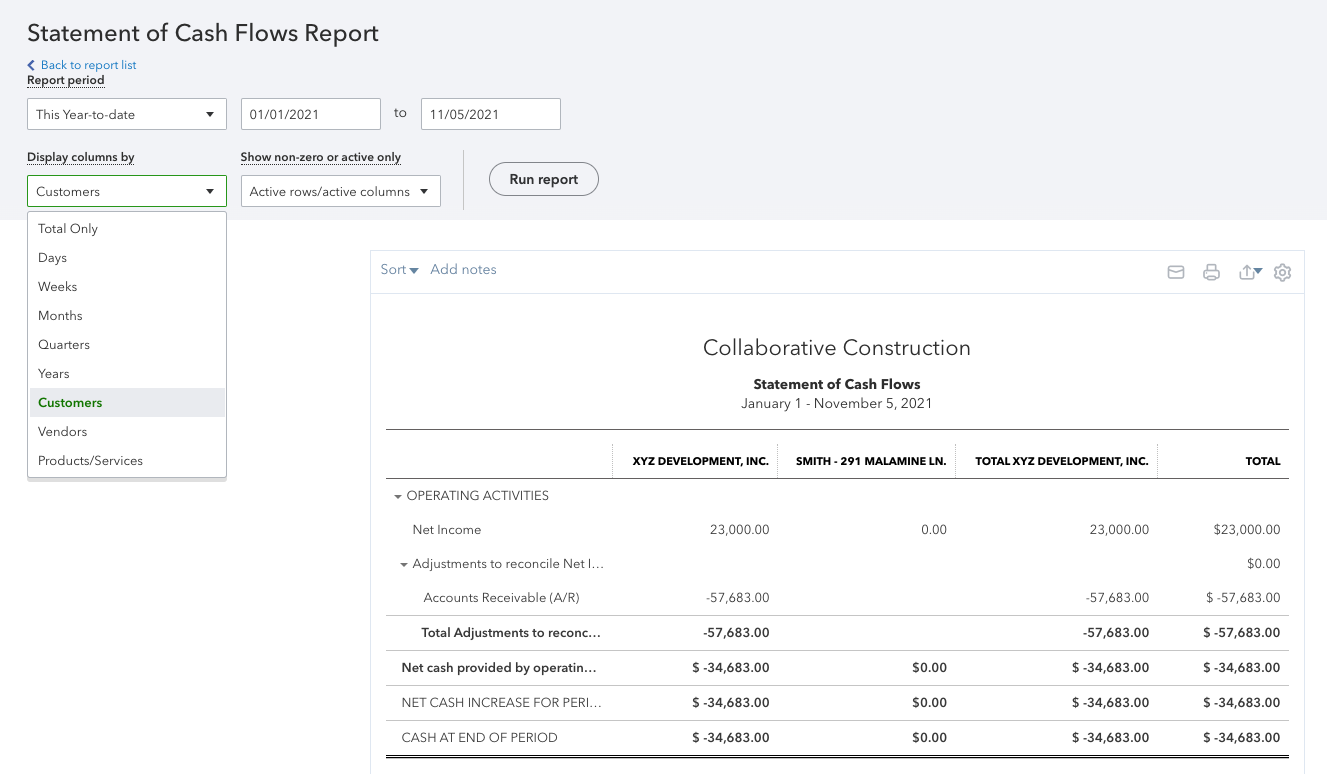Collapse the Adjustments to reconcile Net Income section

[x=407, y=563]
